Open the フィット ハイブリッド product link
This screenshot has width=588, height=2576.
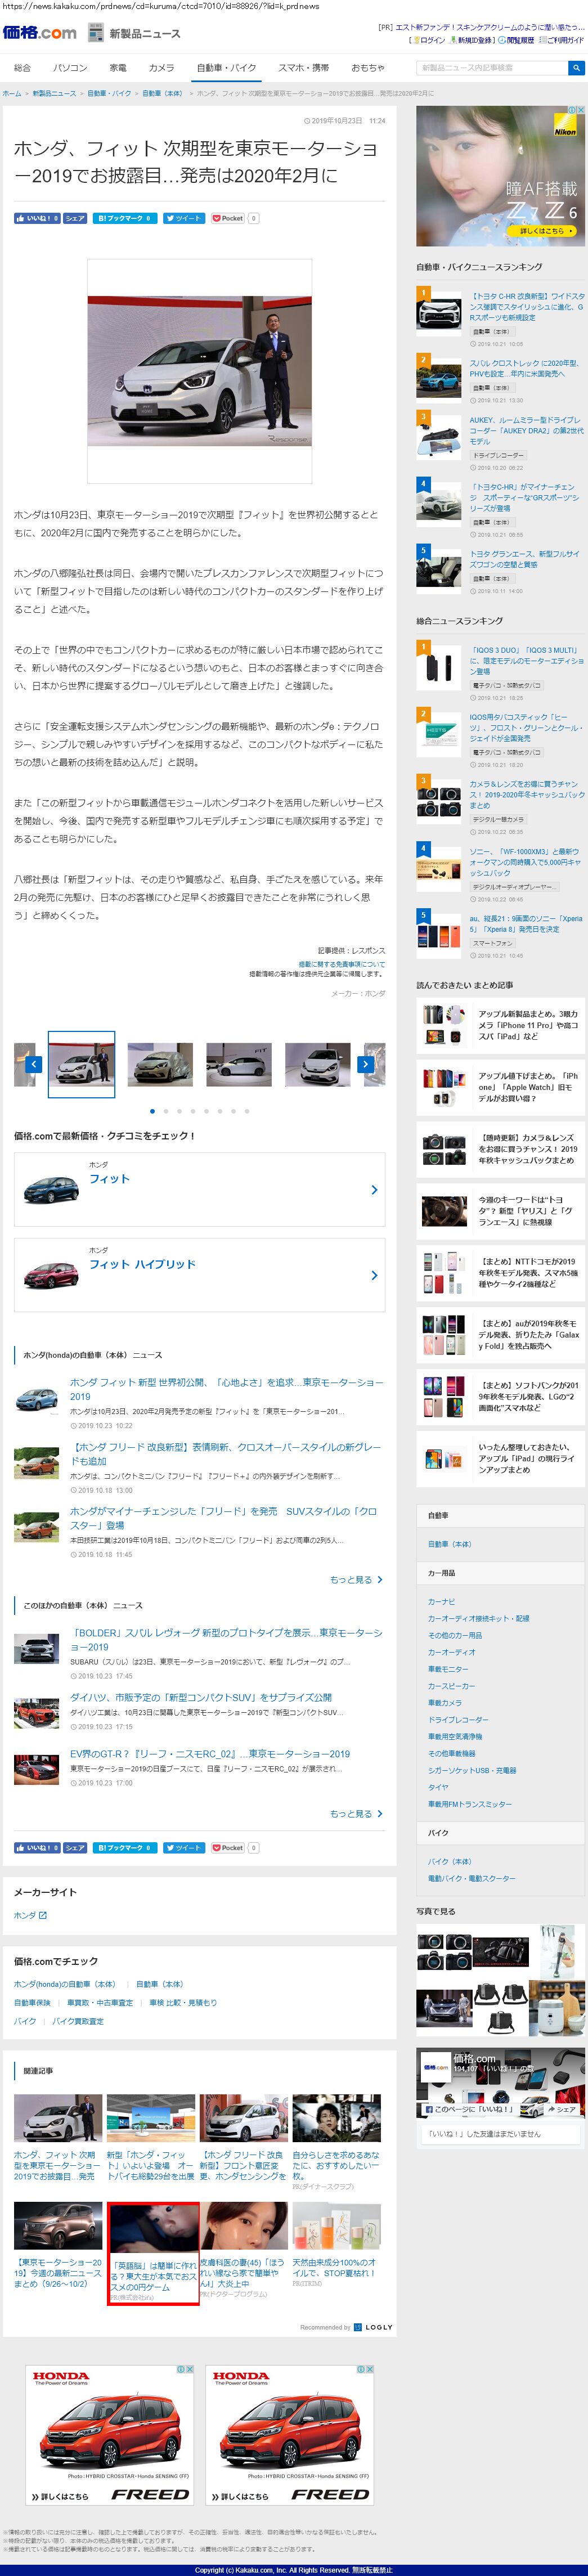tap(142, 1264)
